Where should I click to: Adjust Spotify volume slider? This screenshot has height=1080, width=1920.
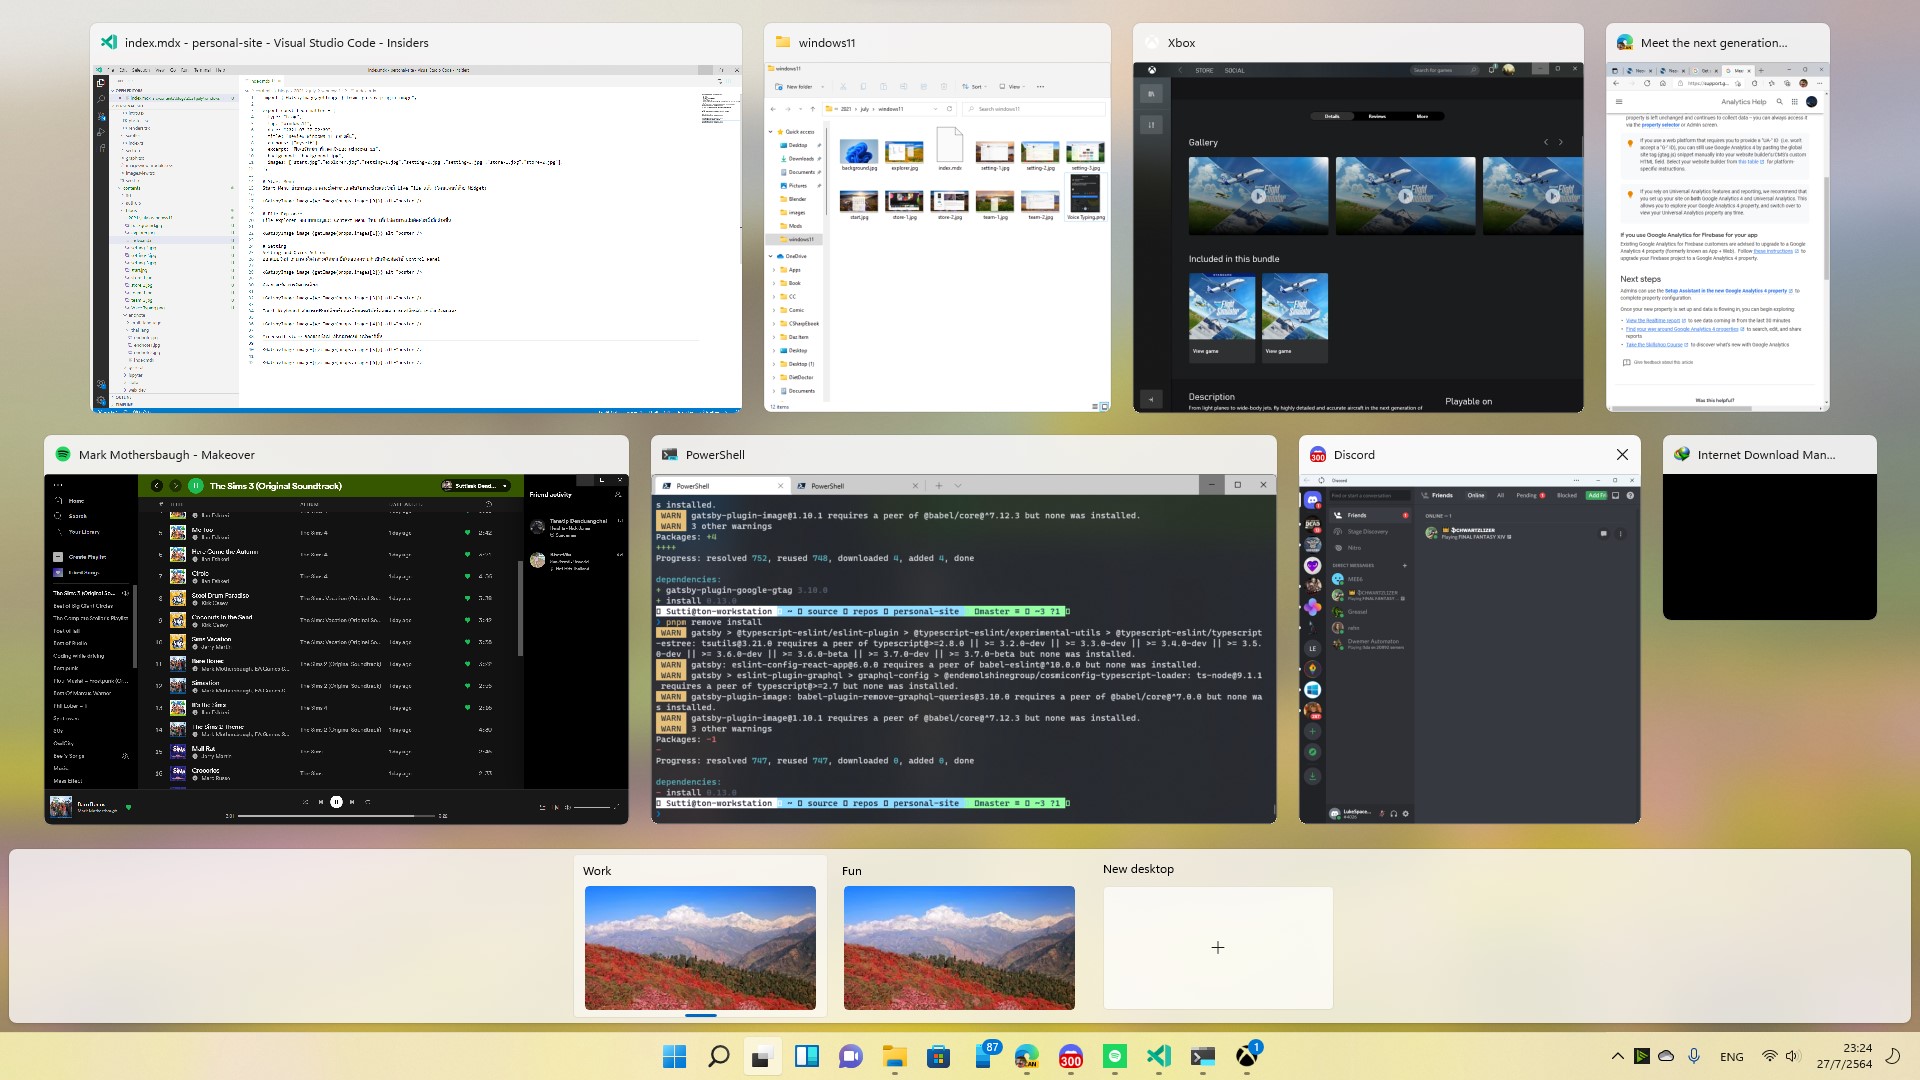click(592, 807)
